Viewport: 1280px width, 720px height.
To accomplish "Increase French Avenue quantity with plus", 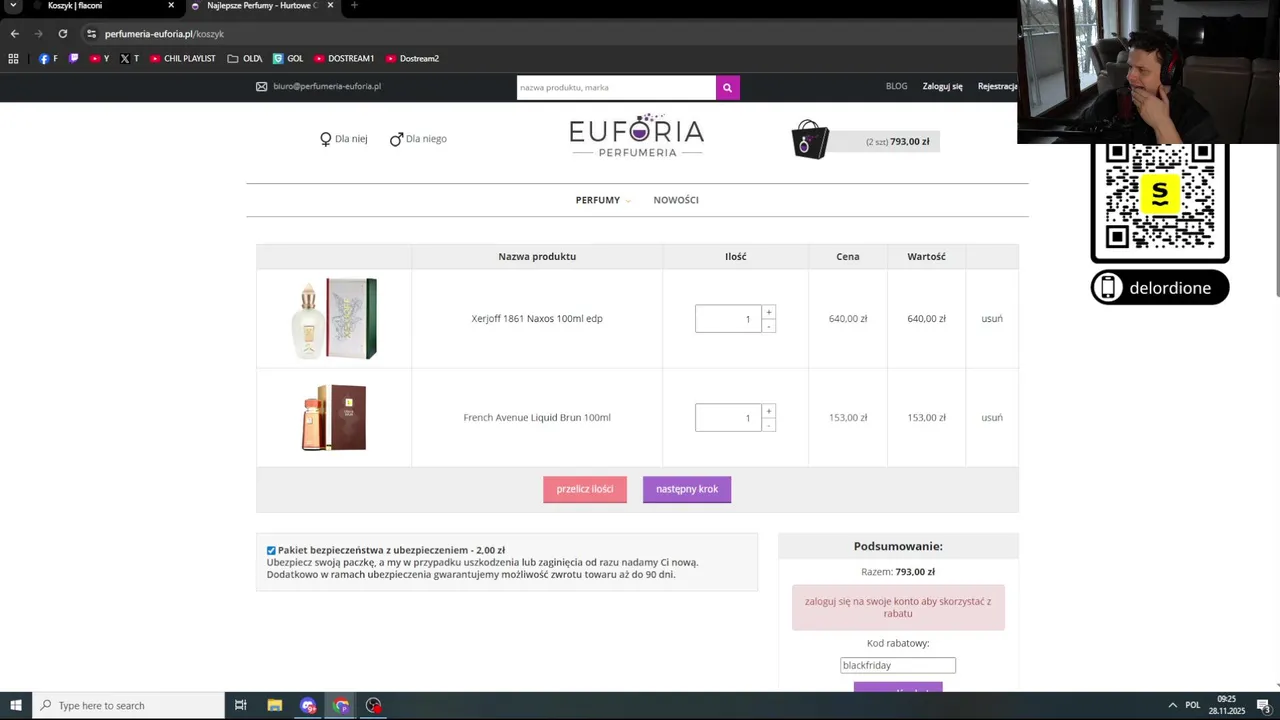I will 769,411.
